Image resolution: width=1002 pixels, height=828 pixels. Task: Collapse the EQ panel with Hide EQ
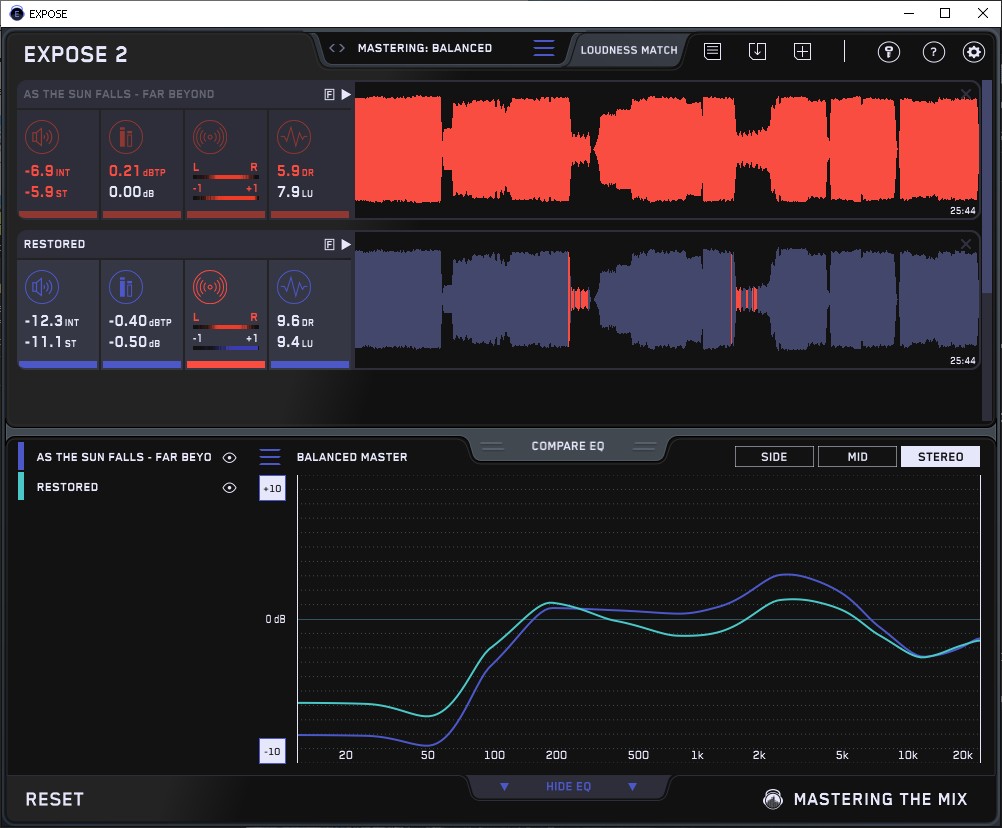pyautogui.click(x=568, y=787)
